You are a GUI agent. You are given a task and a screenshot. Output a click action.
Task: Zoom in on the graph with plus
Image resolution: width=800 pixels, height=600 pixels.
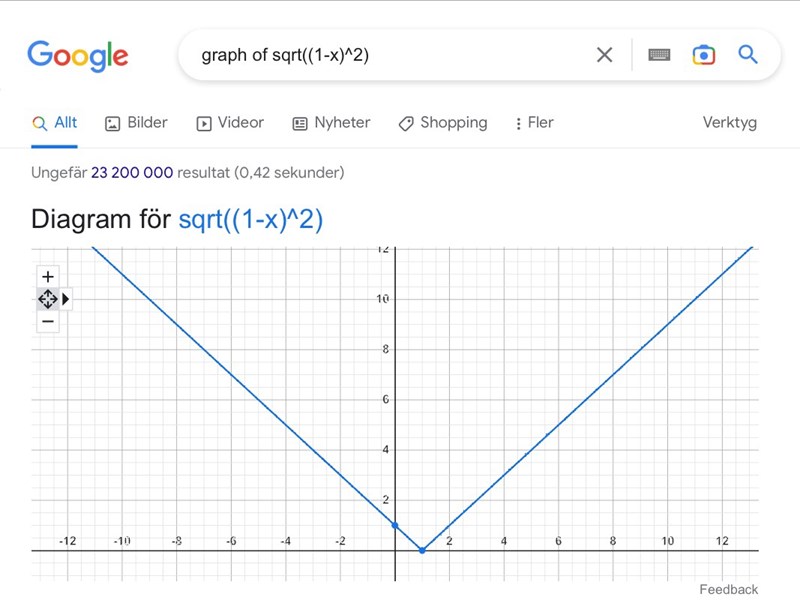coord(48,276)
